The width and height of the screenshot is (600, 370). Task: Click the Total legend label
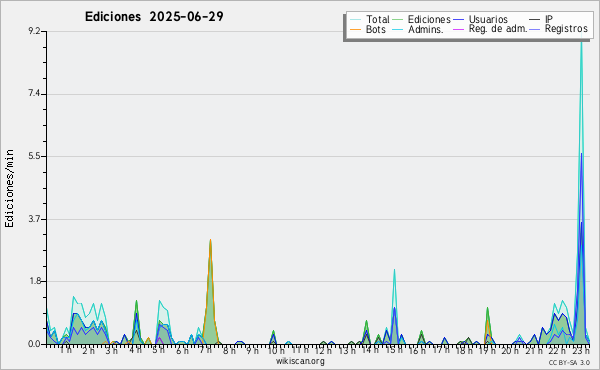(378, 19)
